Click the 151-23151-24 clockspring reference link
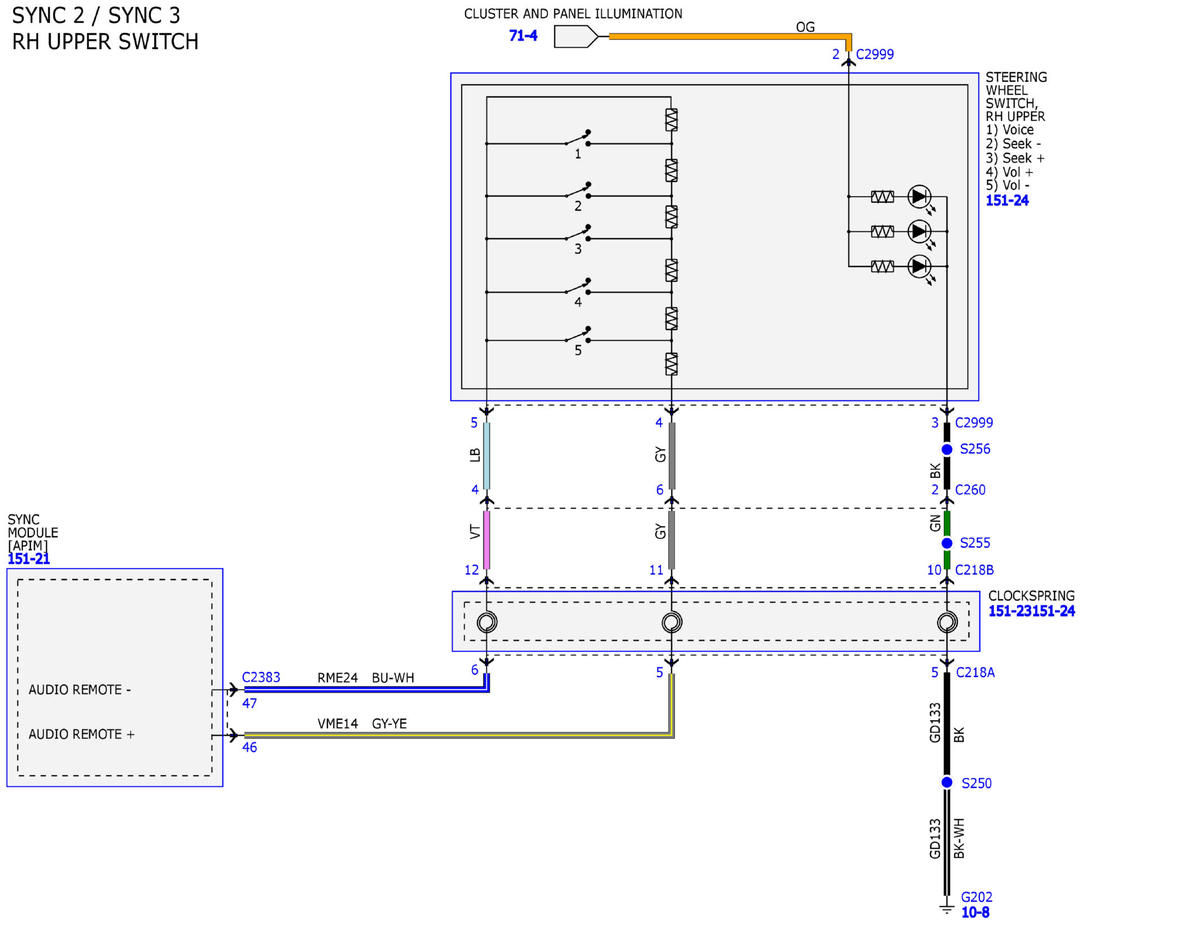The height and width of the screenshot is (927, 1200). click(1032, 611)
